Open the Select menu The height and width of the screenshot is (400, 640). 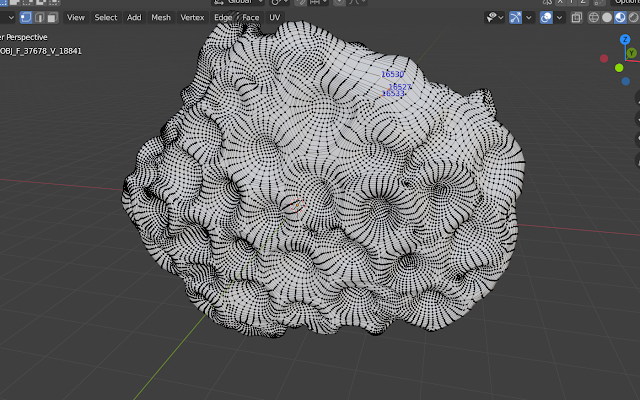(106, 18)
